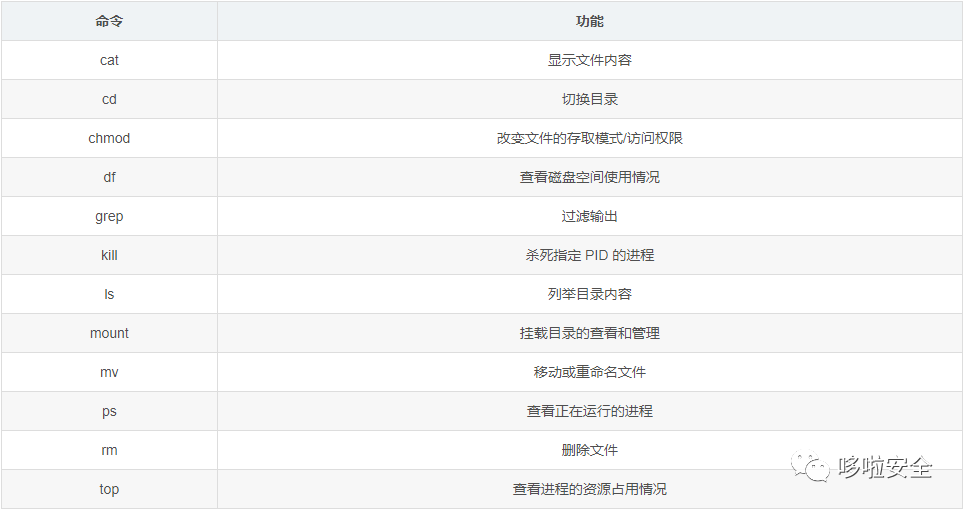The image size is (964, 510).
Task: Click the 过滤输出 description
Action: [590, 216]
